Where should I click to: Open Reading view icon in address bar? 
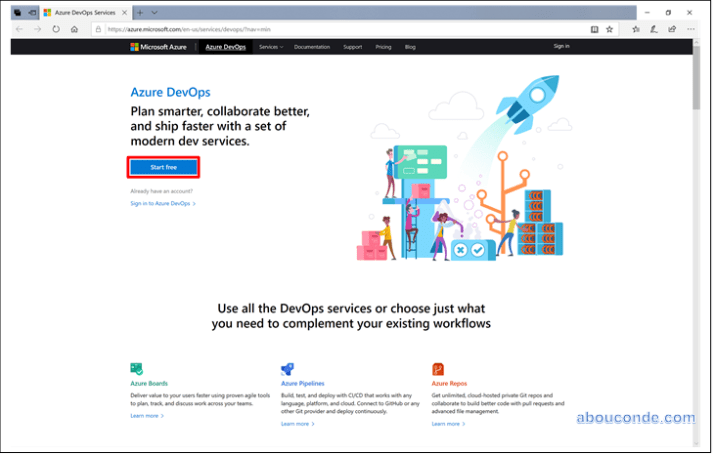594,29
